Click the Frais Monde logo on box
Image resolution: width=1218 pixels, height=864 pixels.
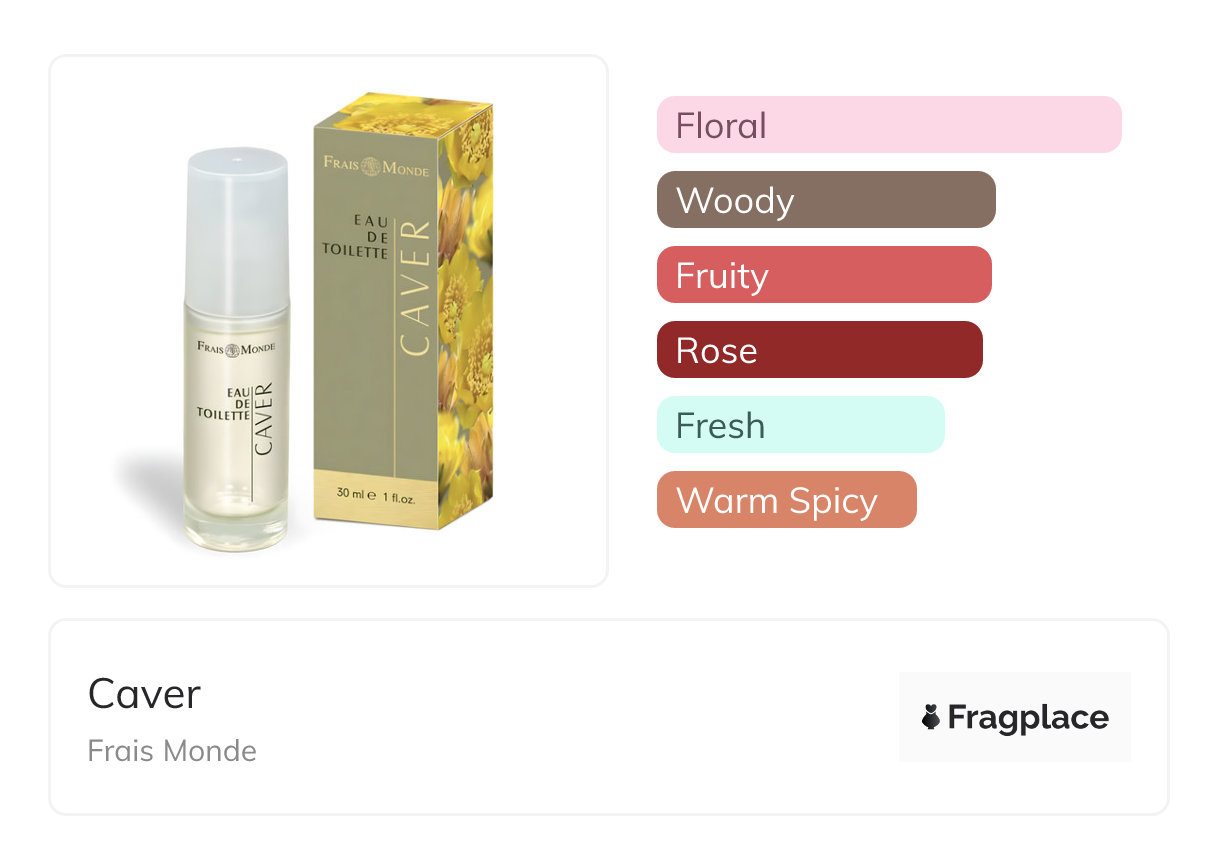[x=376, y=165]
